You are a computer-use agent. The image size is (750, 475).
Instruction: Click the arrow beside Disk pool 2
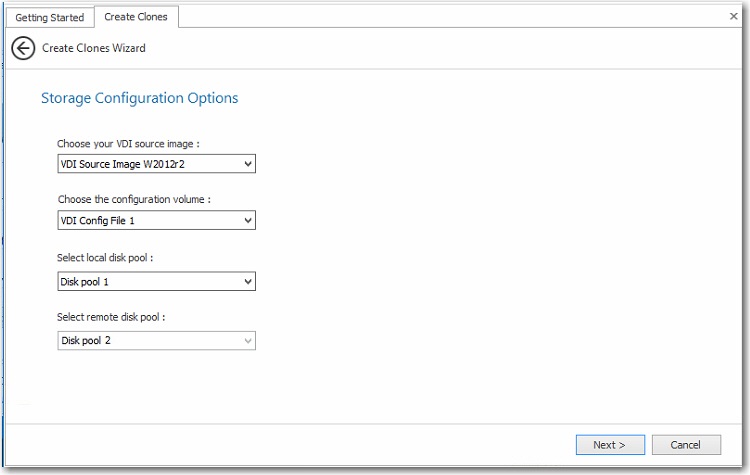click(x=248, y=341)
